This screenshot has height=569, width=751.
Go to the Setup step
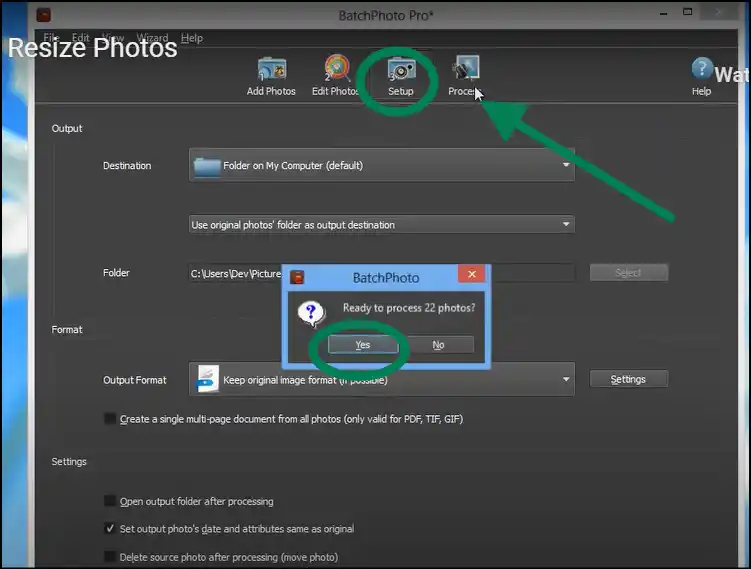click(x=401, y=77)
